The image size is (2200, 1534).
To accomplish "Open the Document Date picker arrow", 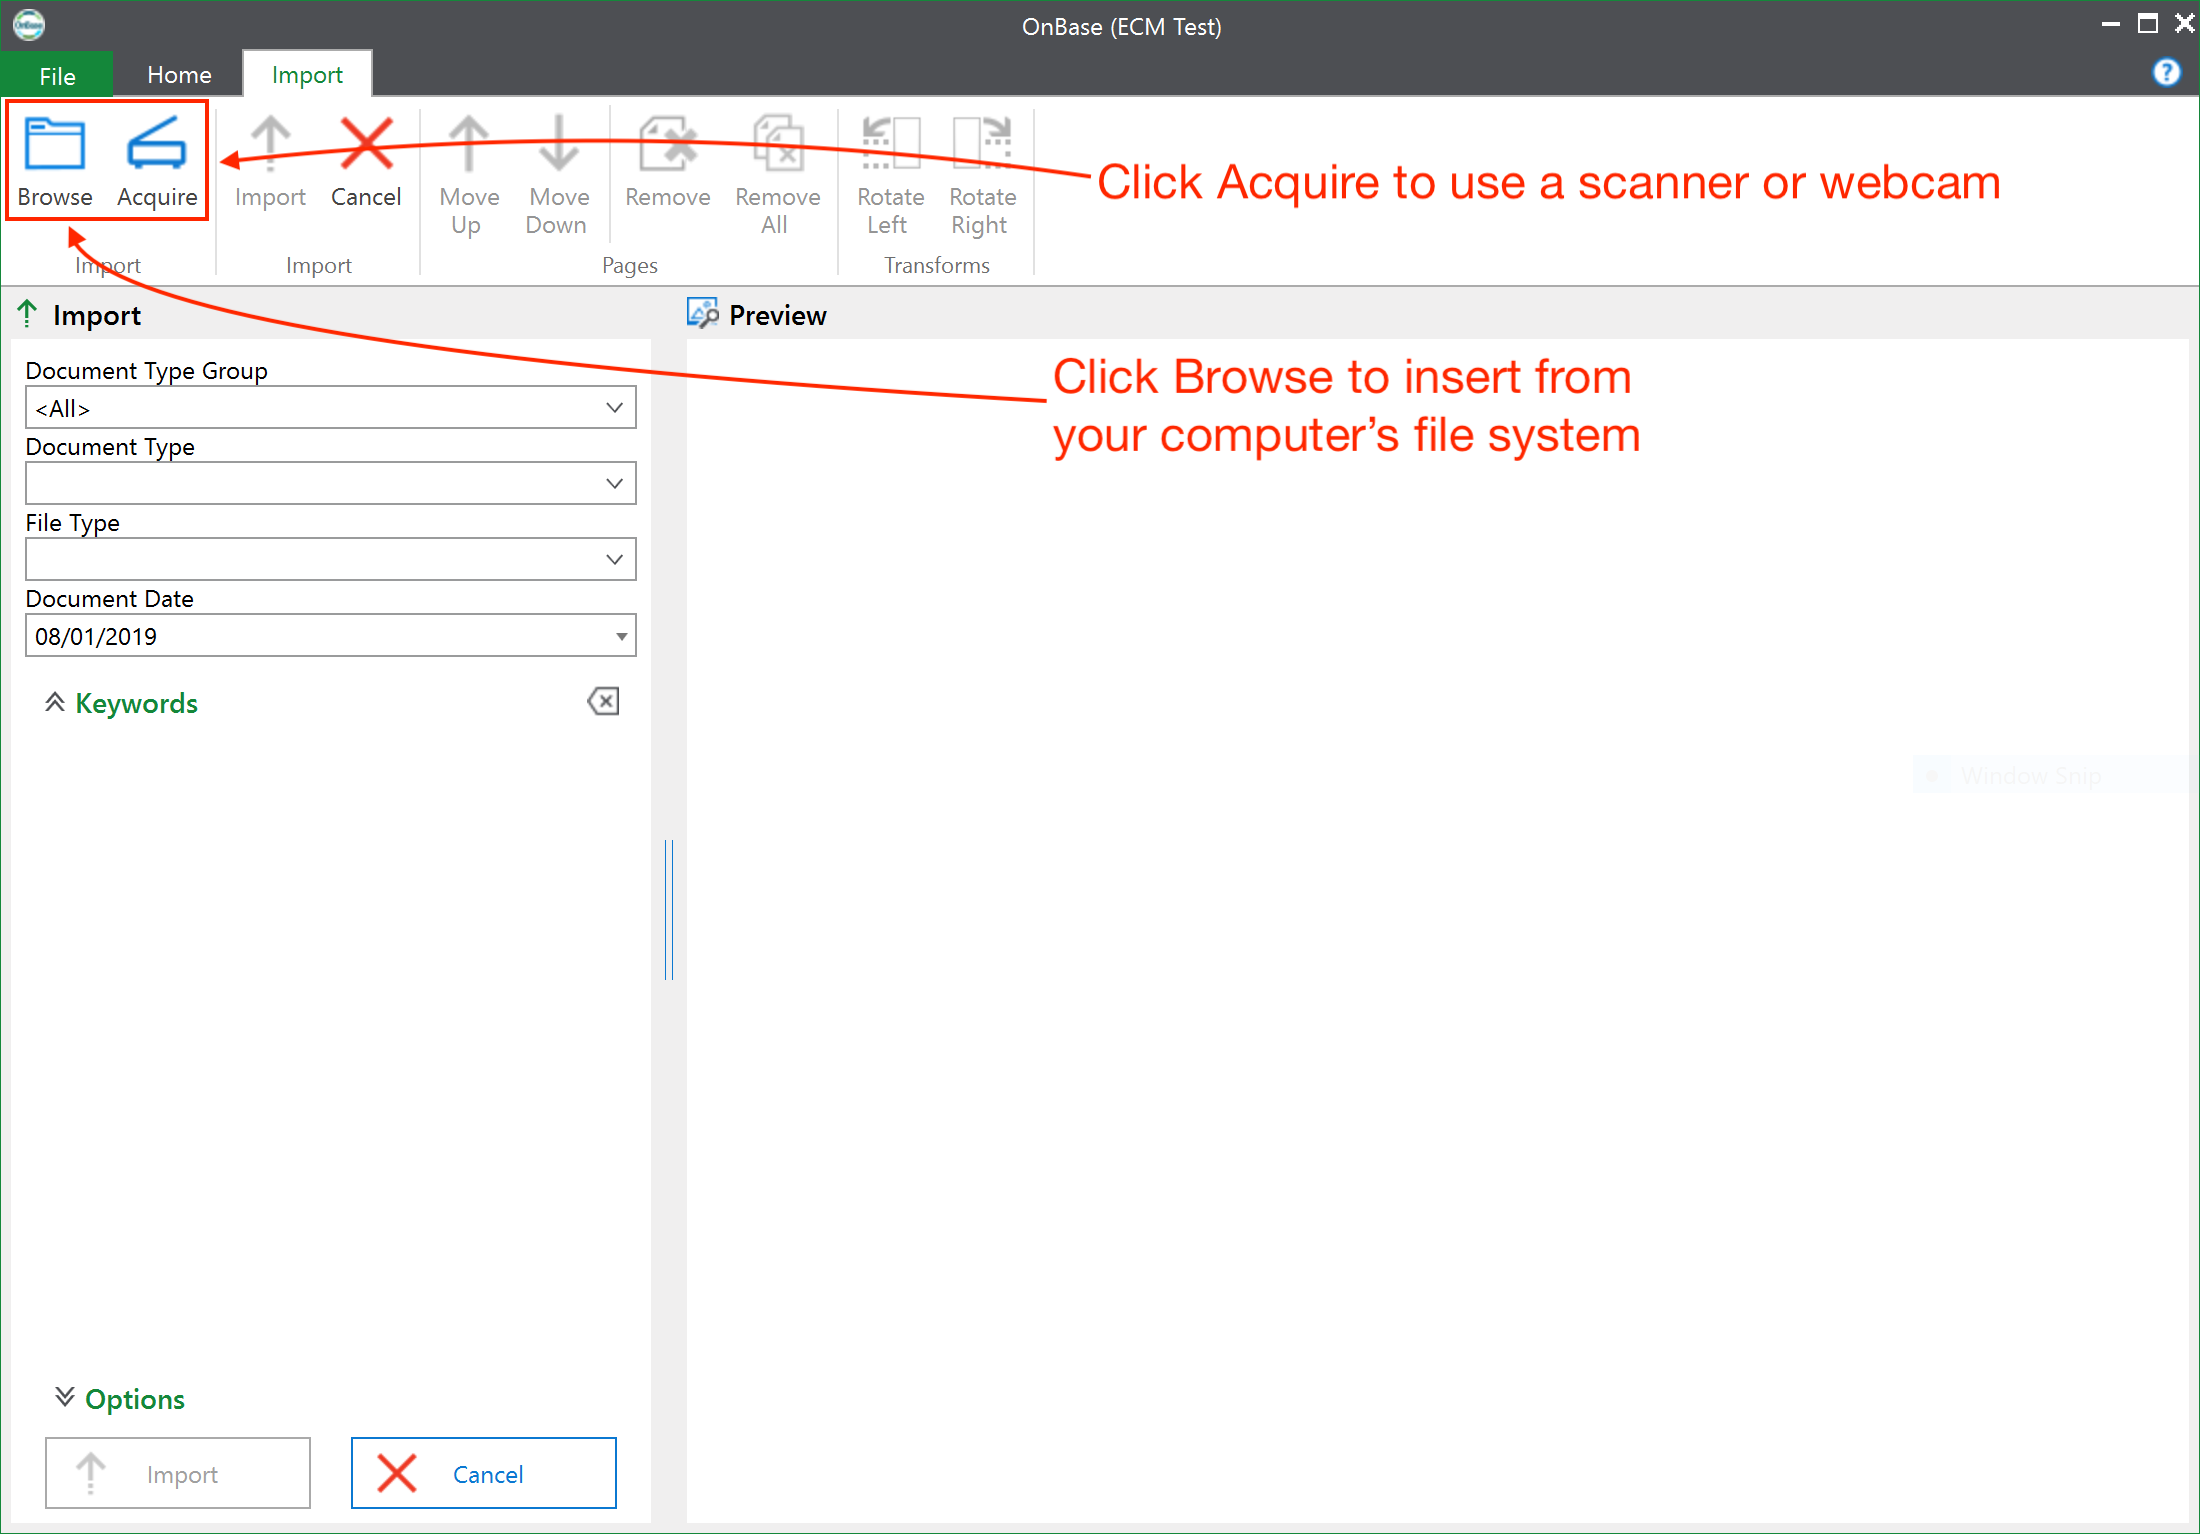I will 621,637.
